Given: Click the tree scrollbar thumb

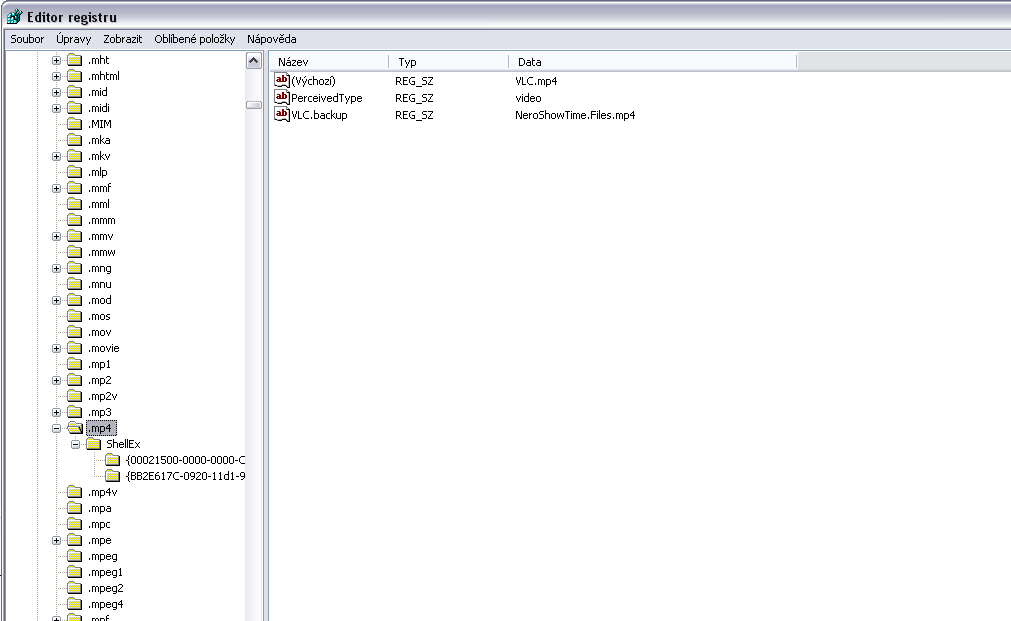Looking at the screenshot, I should tap(253, 105).
